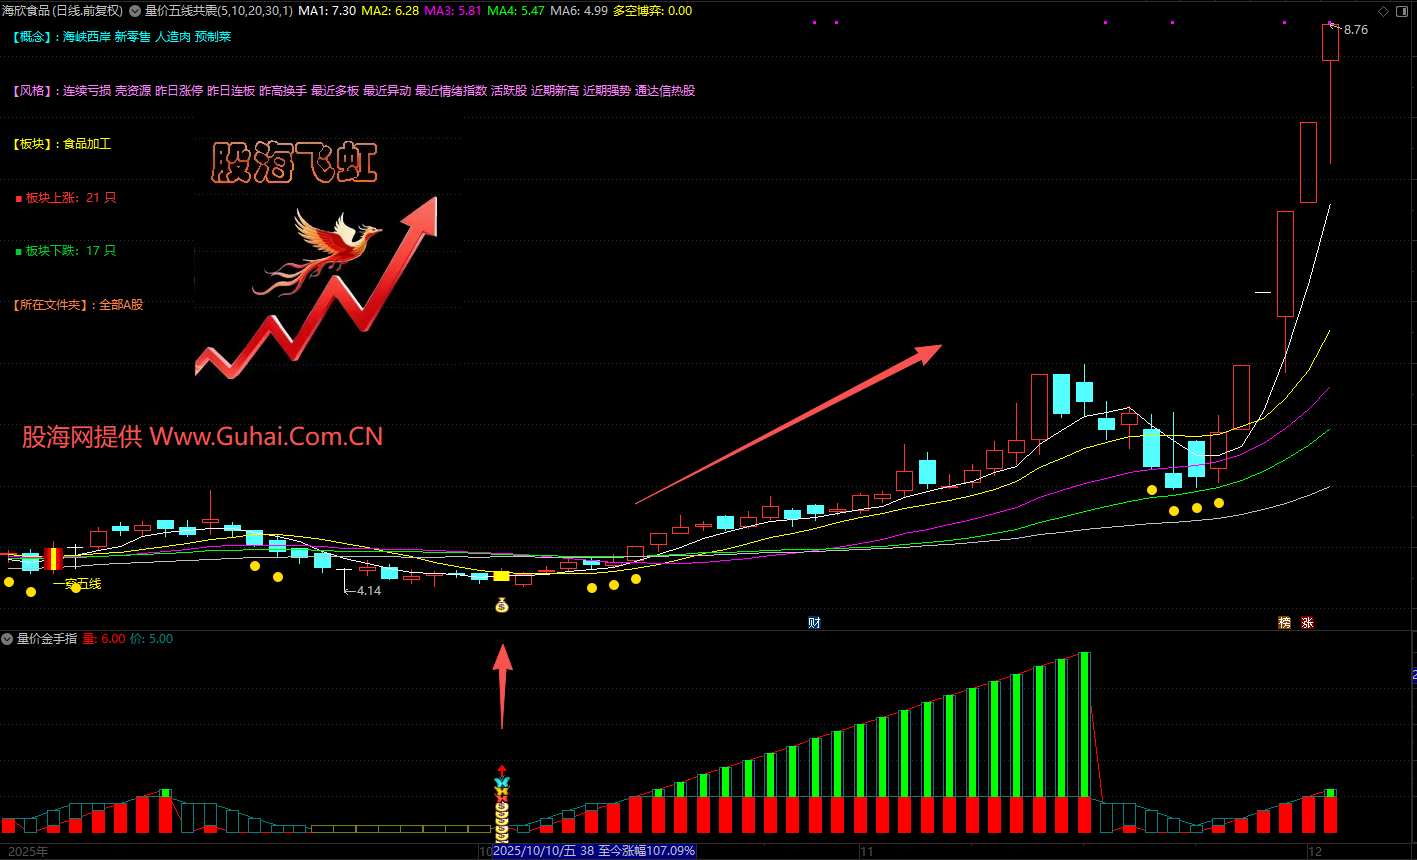The image size is (1417, 860).
Task: Click the 食品加工 sector name
Action: pos(87,144)
